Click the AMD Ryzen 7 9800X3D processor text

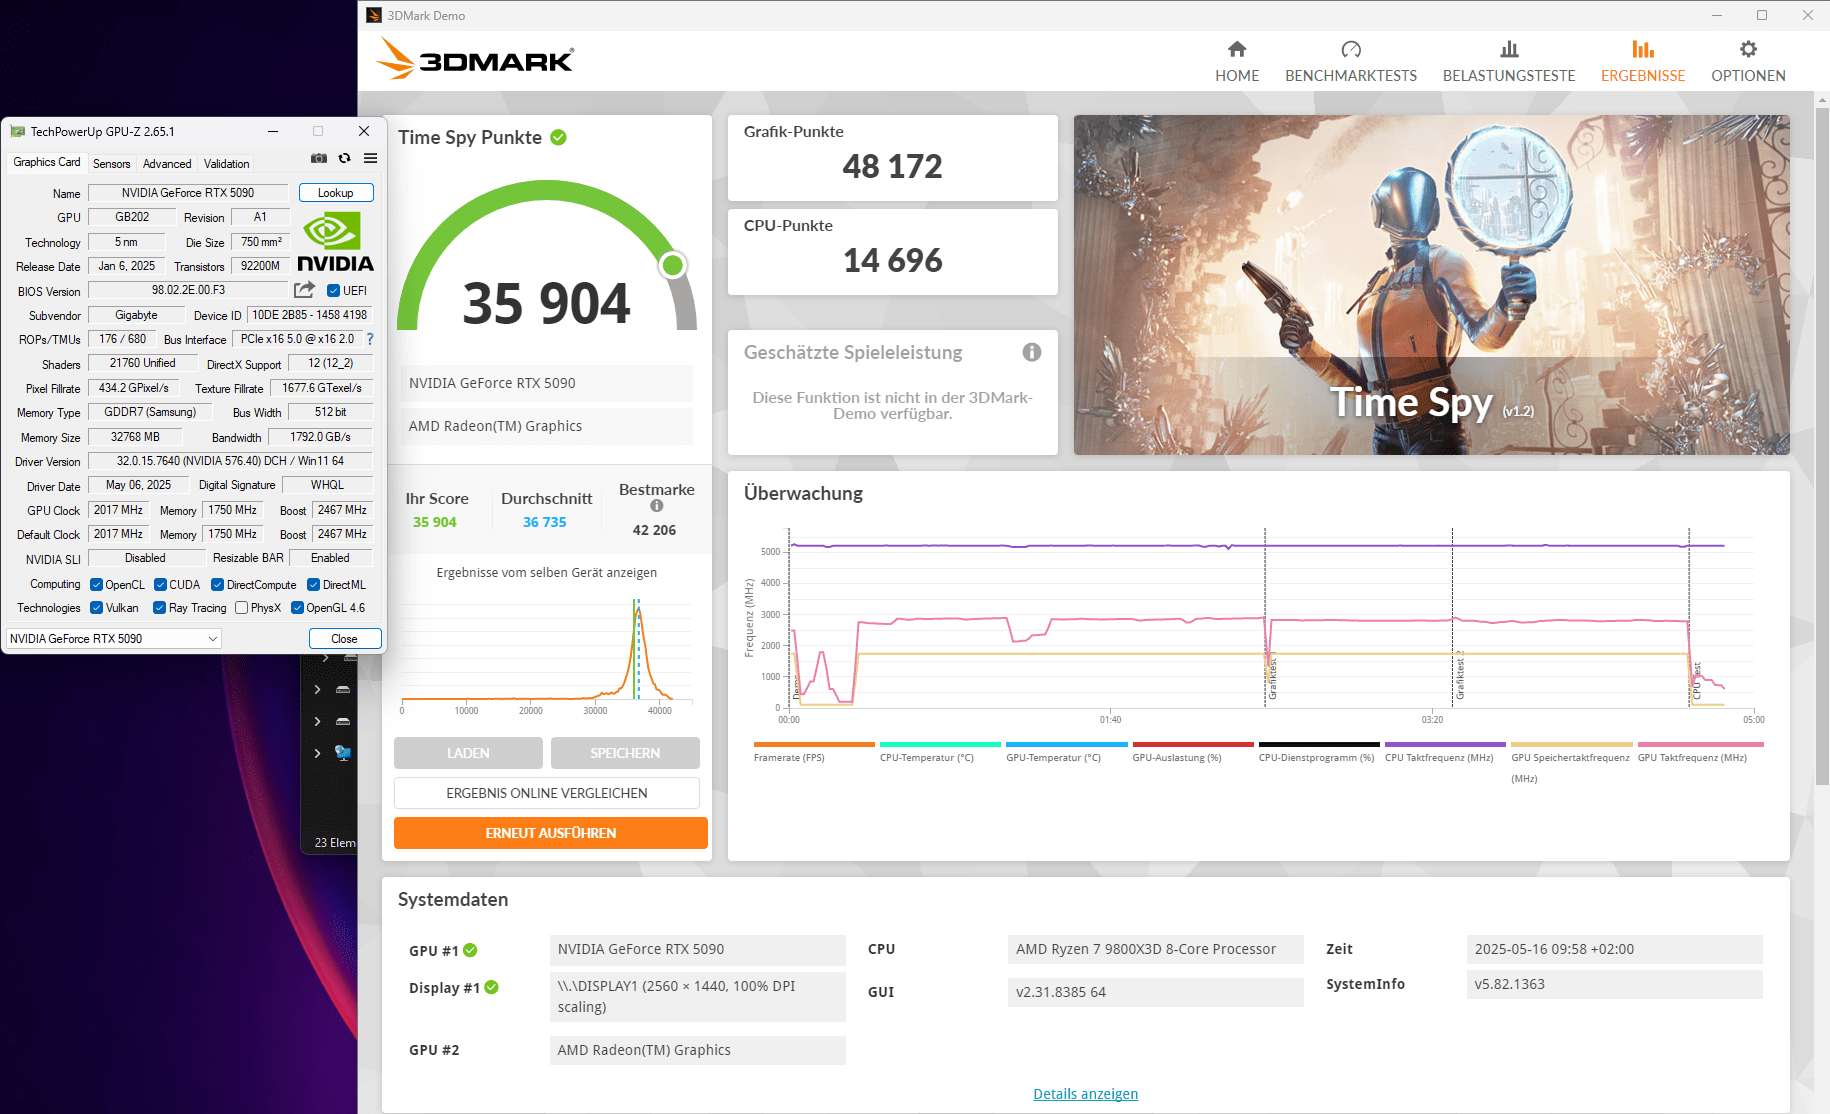coord(1146,949)
